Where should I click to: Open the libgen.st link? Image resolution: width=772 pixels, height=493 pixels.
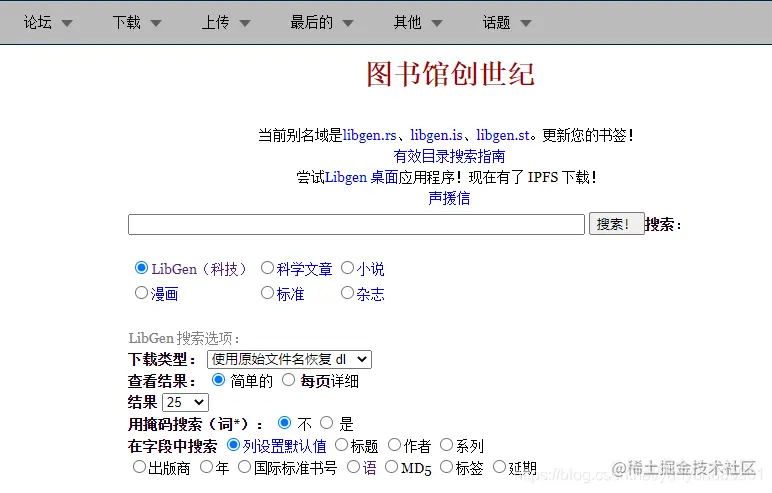click(x=503, y=135)
